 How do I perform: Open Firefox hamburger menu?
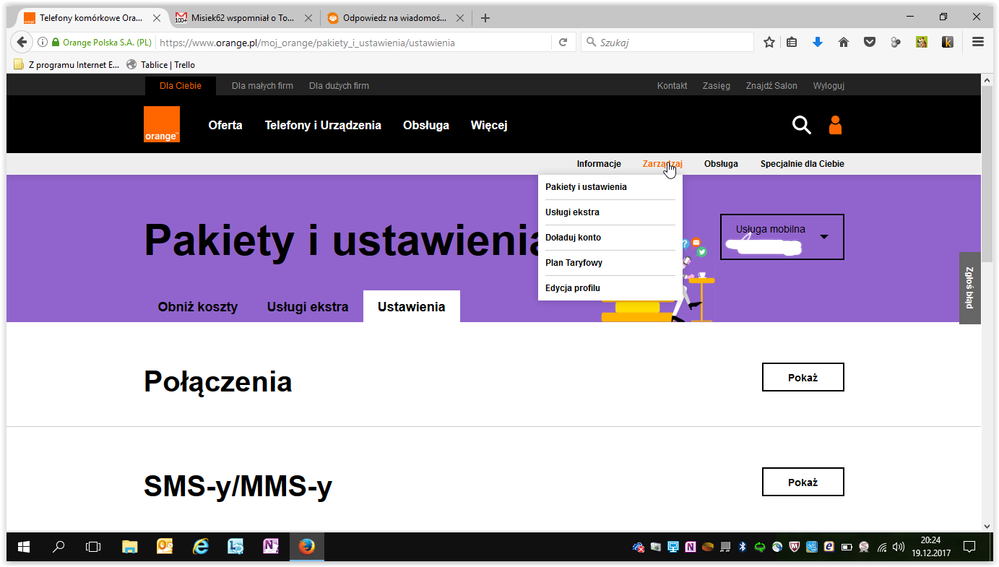(x=978, y=42)
